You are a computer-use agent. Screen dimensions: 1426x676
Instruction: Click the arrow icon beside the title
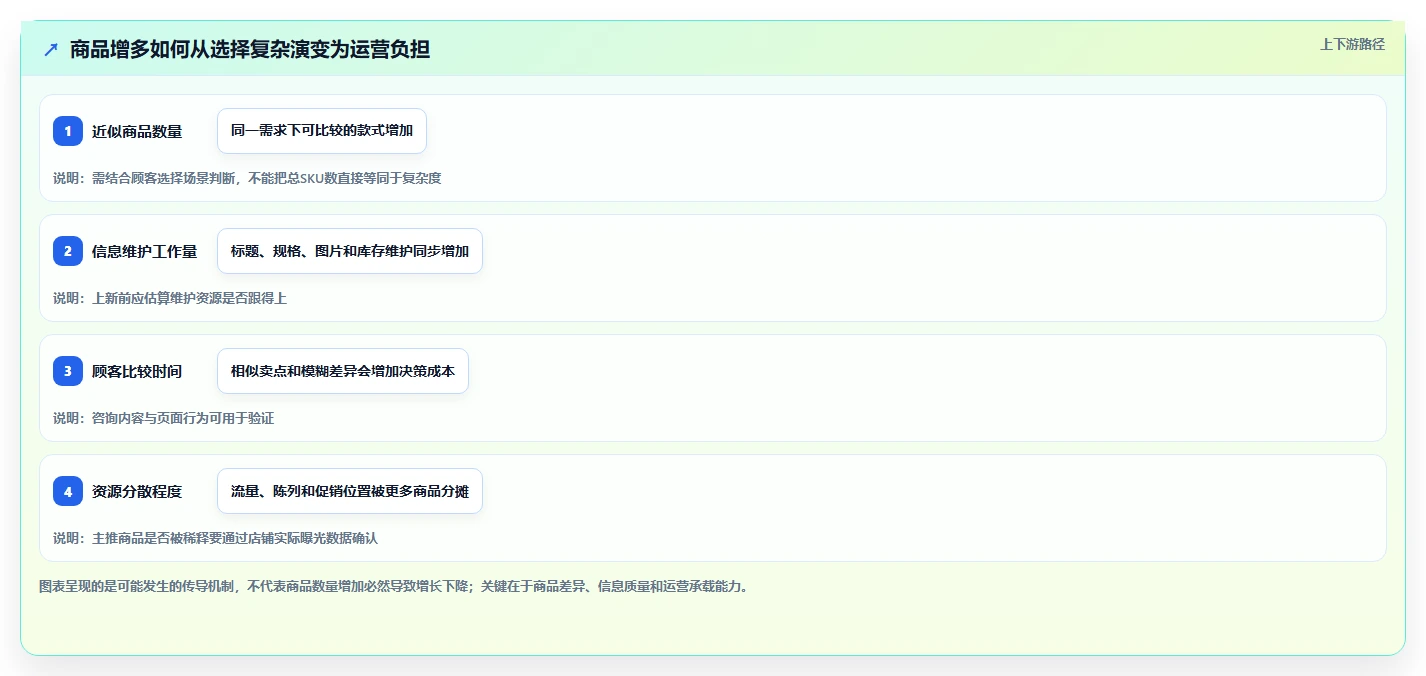coord(51,49)
